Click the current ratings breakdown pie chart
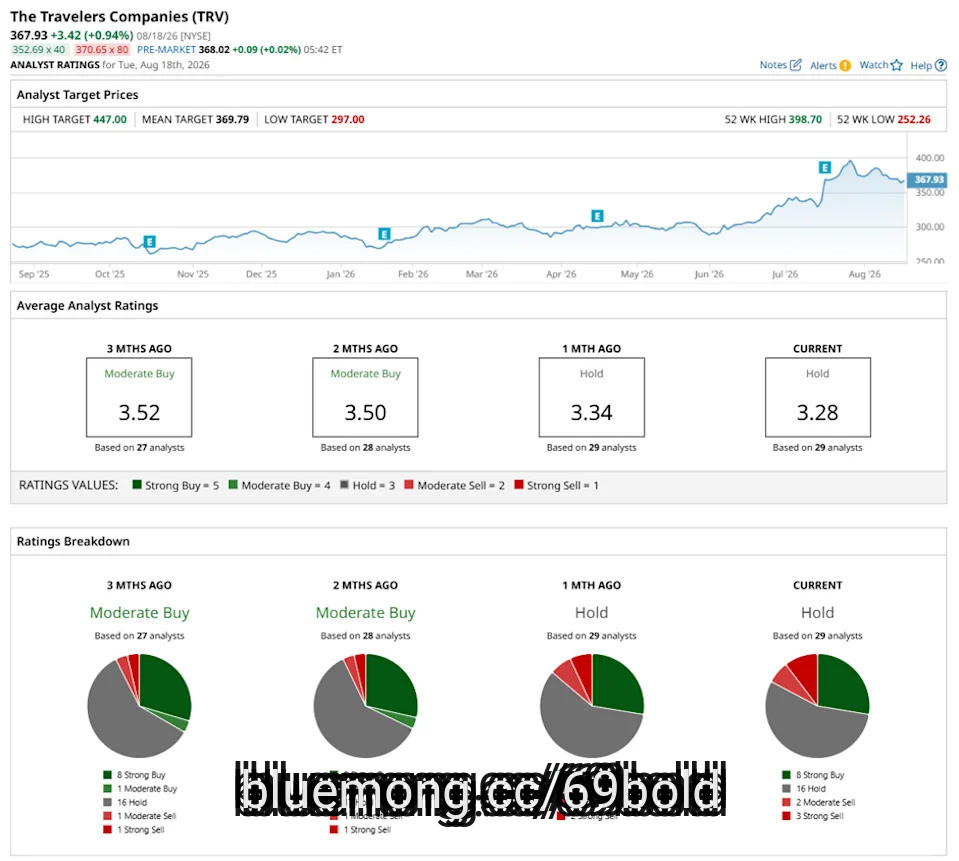 tap(817, 705)
